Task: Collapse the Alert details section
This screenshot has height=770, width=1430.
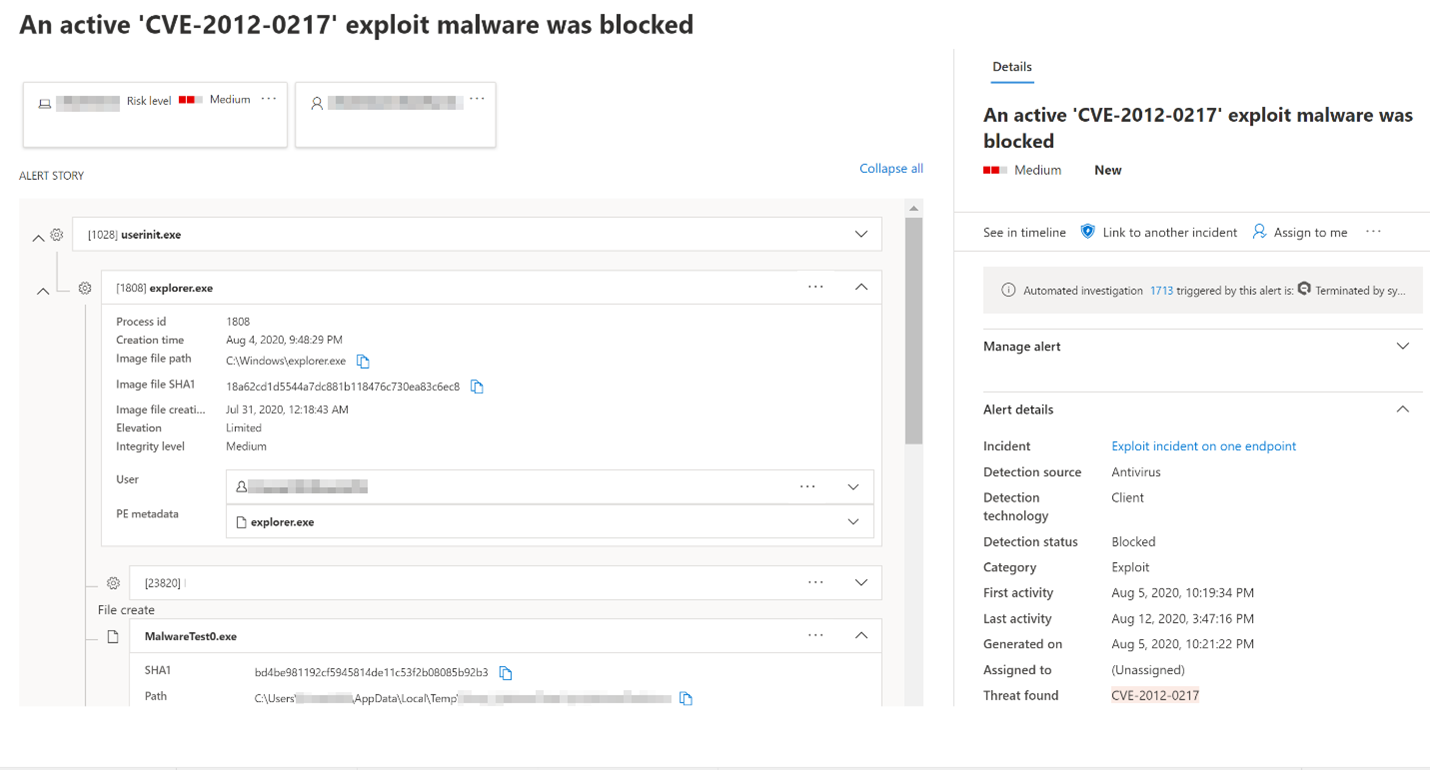Action: coord(1403,408)
